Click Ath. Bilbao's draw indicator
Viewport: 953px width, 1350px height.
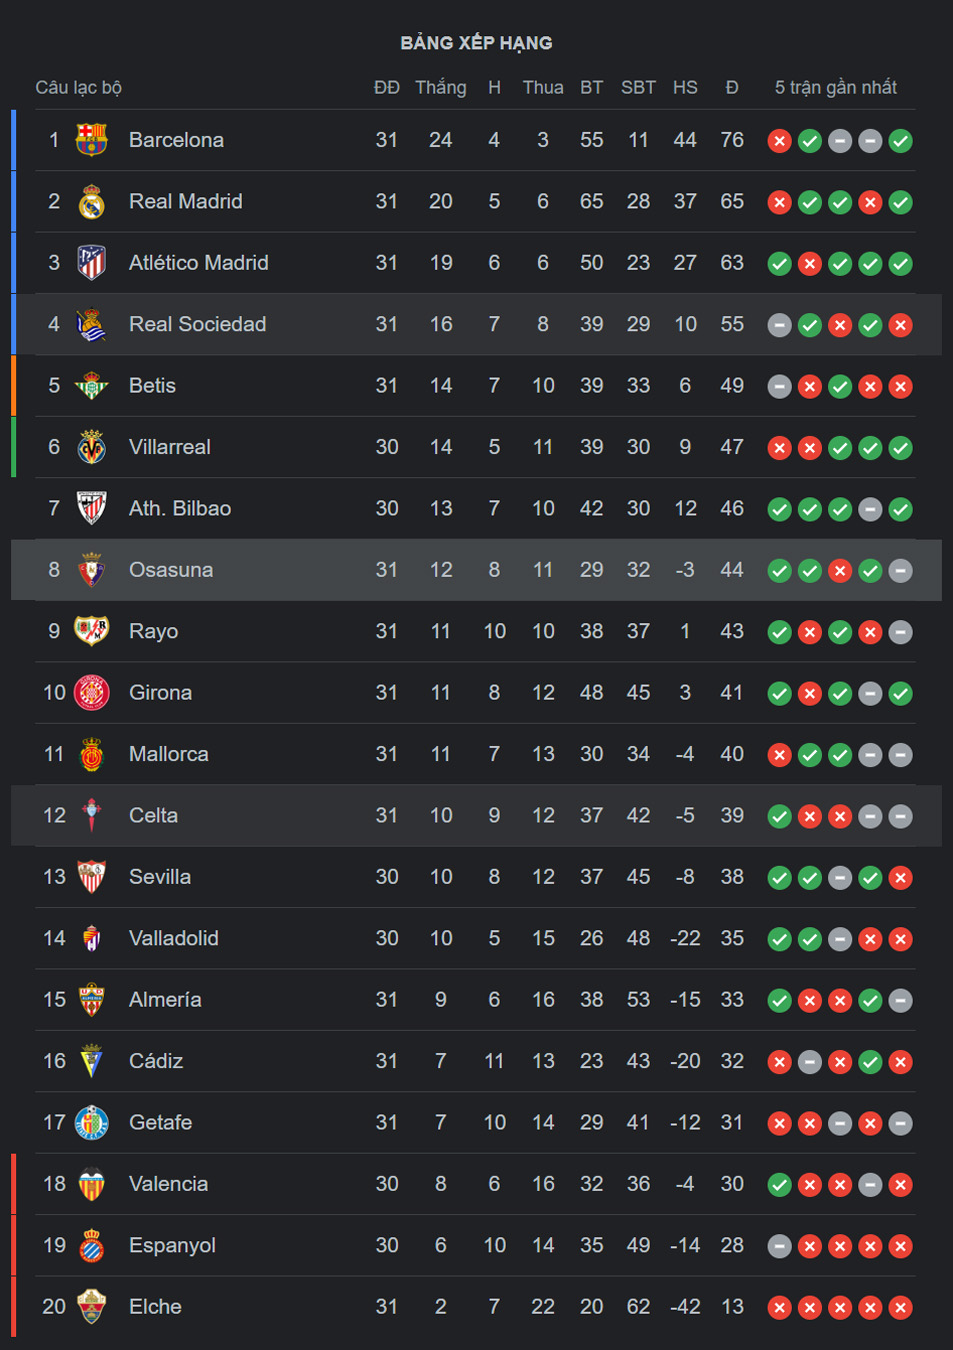pyautogui.click(x=871, y=510)
